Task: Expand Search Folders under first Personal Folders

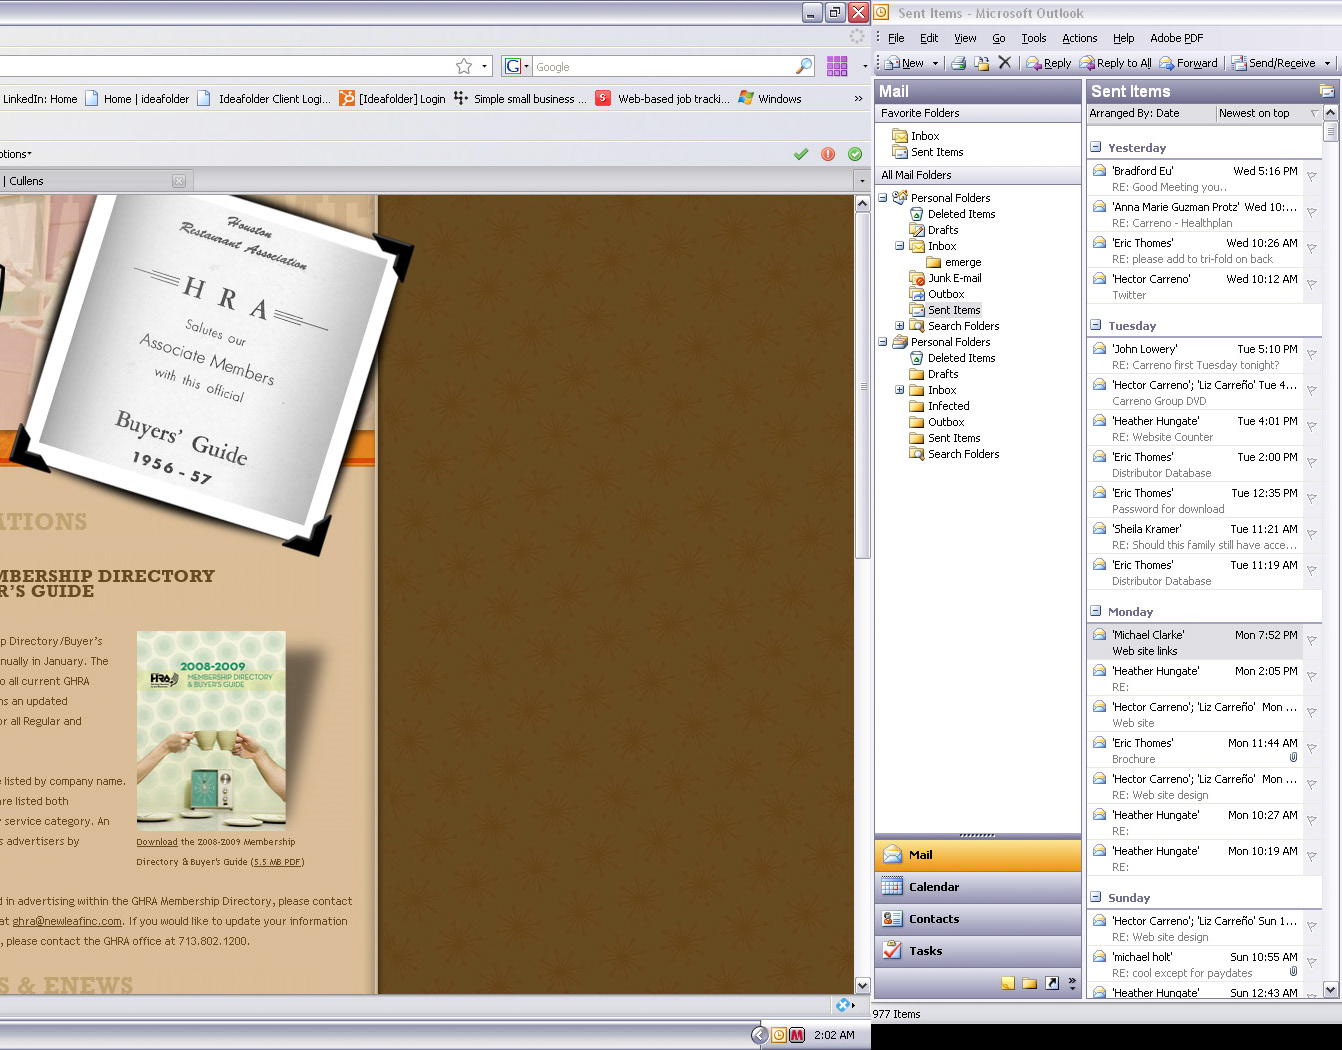Action: pyautogui.click(x=899, y=326)
